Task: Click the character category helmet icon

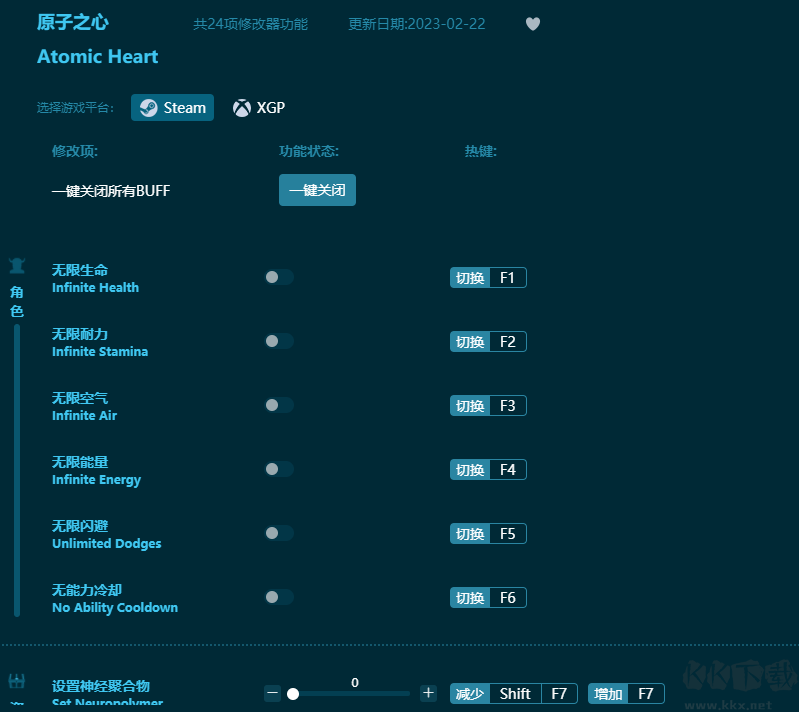Action: 17,266
